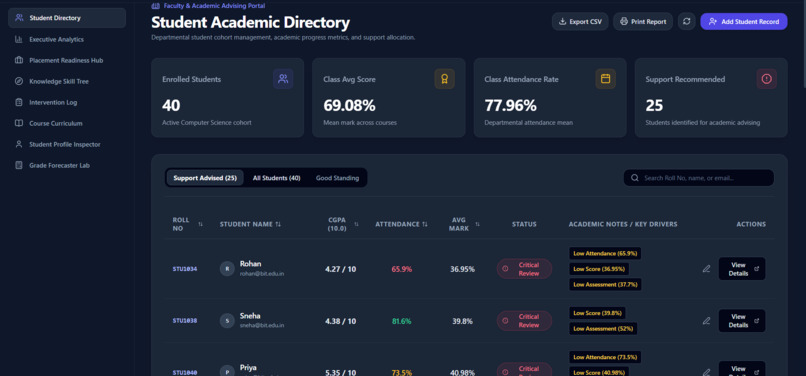The width and height of the screenshot is (806, 376).
Task: Click the Student Profile Inspector person icon
Action: 19,145
